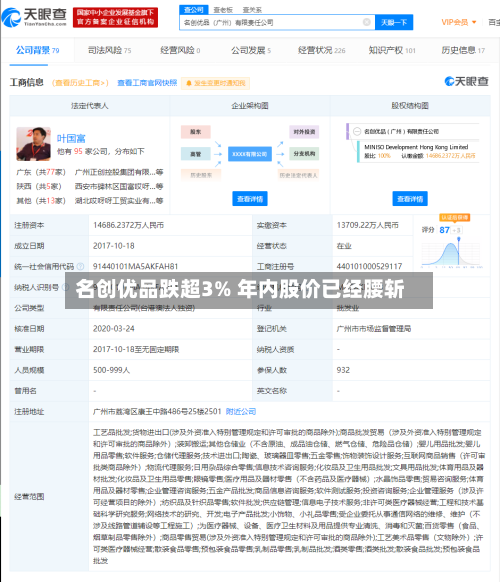Click the 历史法定代表人 node in diagram

click(298, 175)
